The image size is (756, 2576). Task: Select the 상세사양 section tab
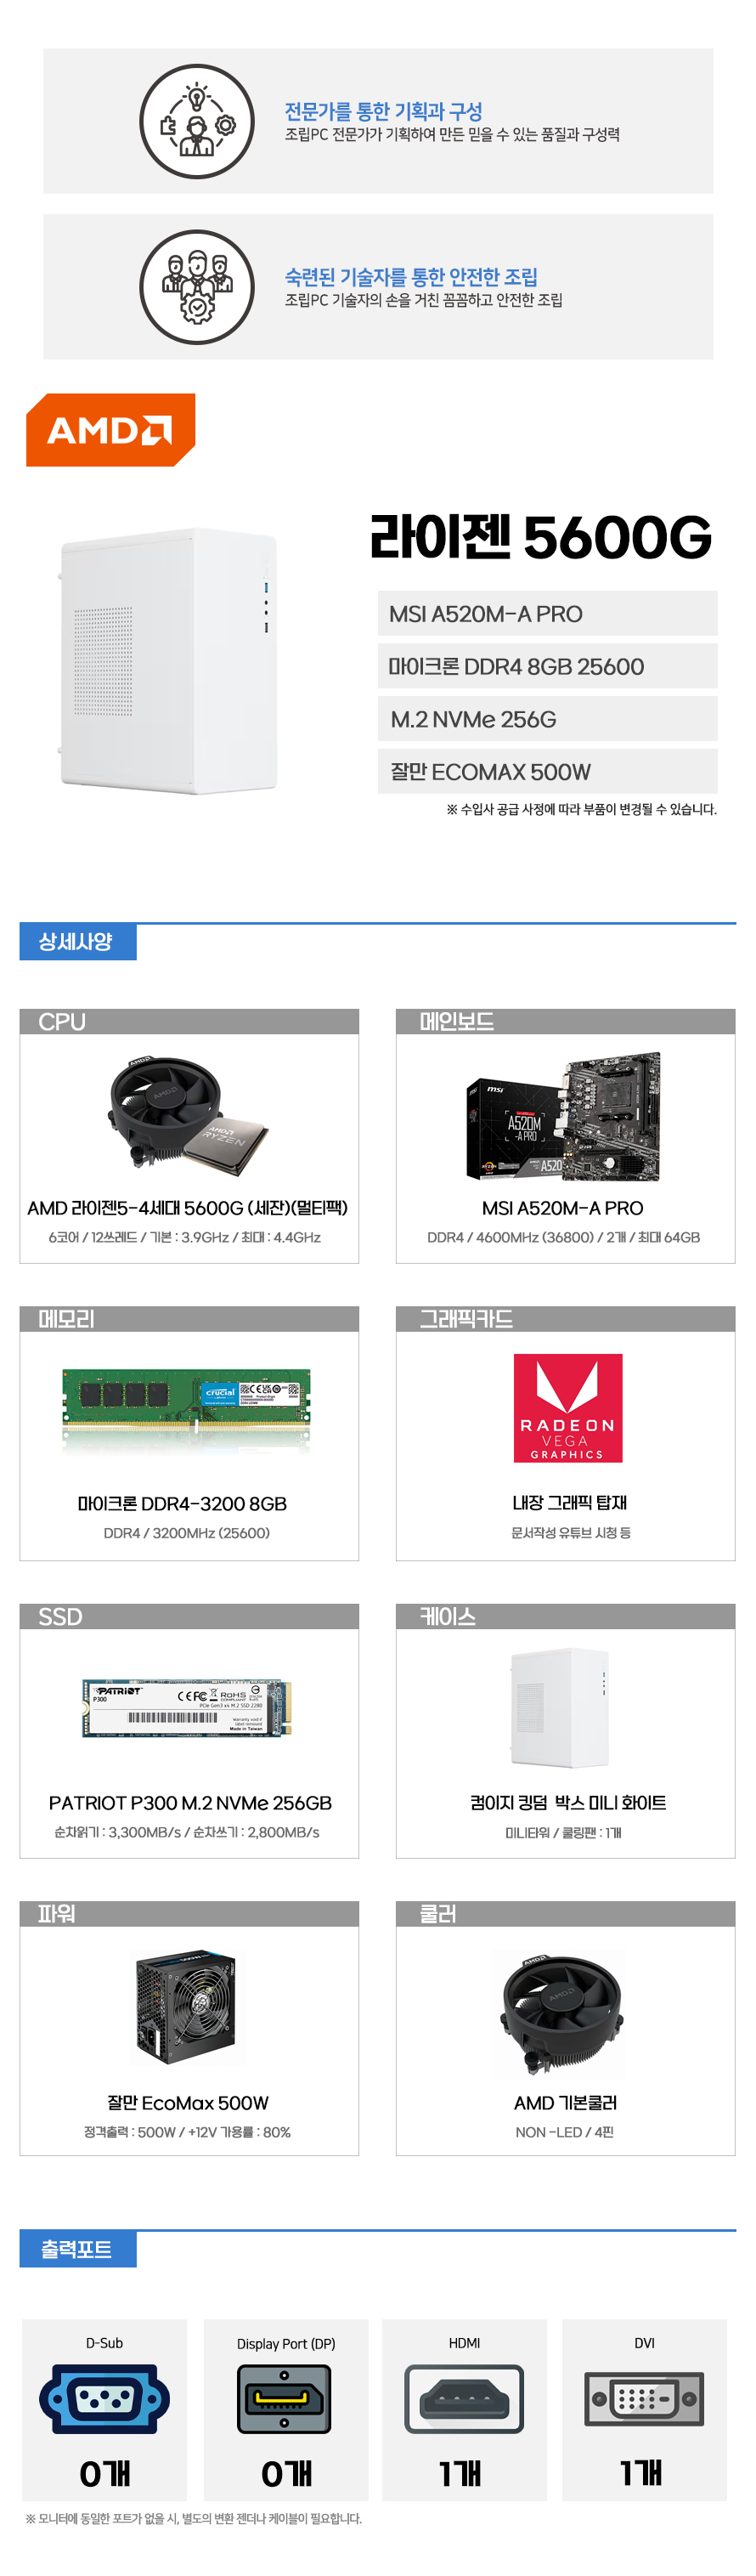77,941
